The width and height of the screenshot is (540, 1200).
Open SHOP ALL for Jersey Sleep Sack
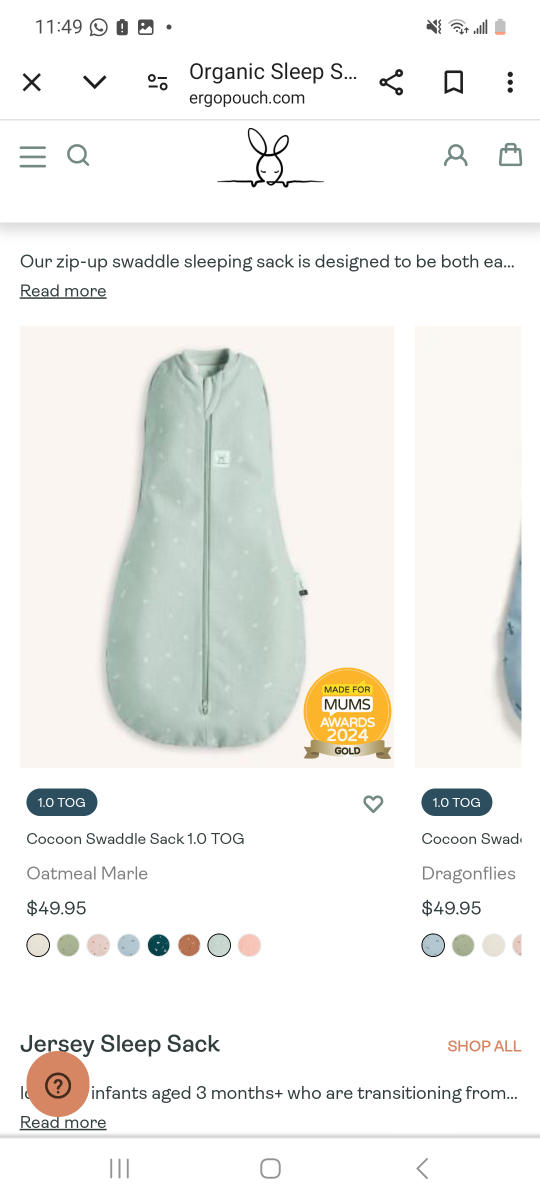point(484,1046)
